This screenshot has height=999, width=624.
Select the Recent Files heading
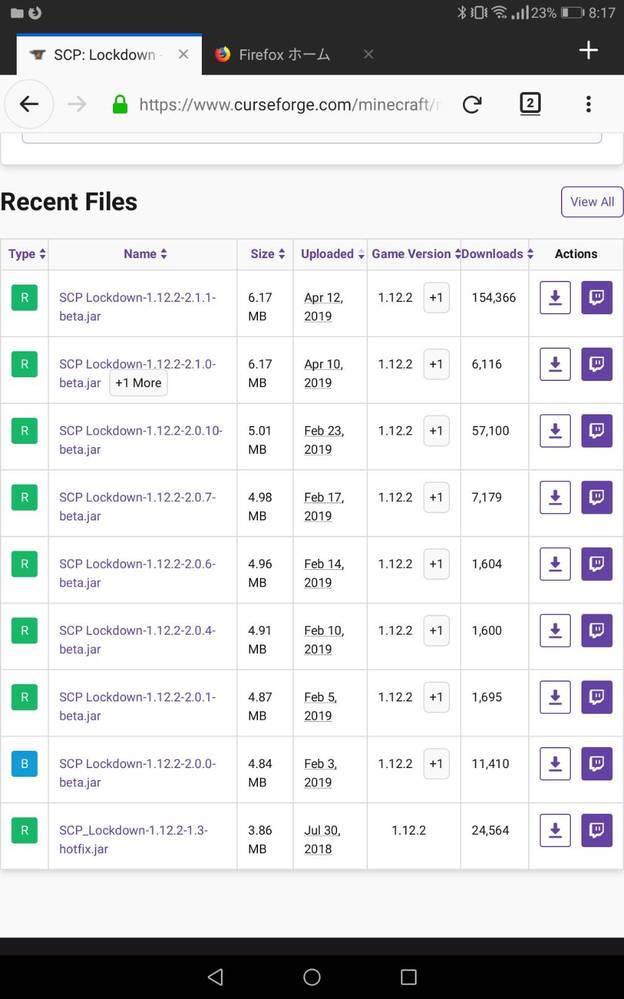[69, 202]
